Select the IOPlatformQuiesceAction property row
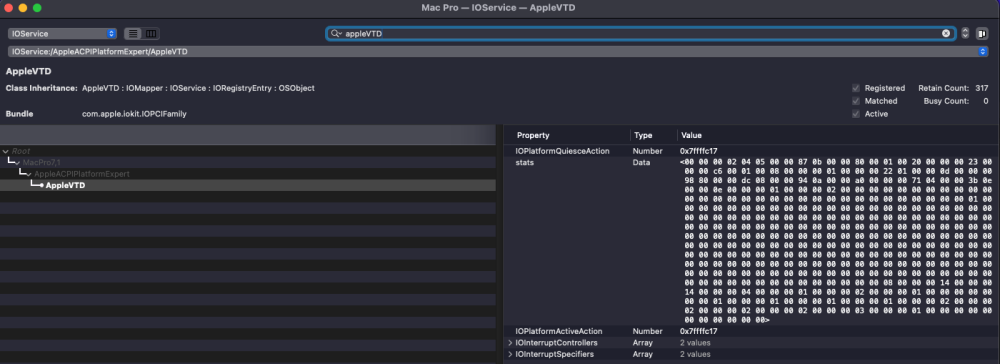This screenshot has width=1000, height=364. [x=752, y=151]
